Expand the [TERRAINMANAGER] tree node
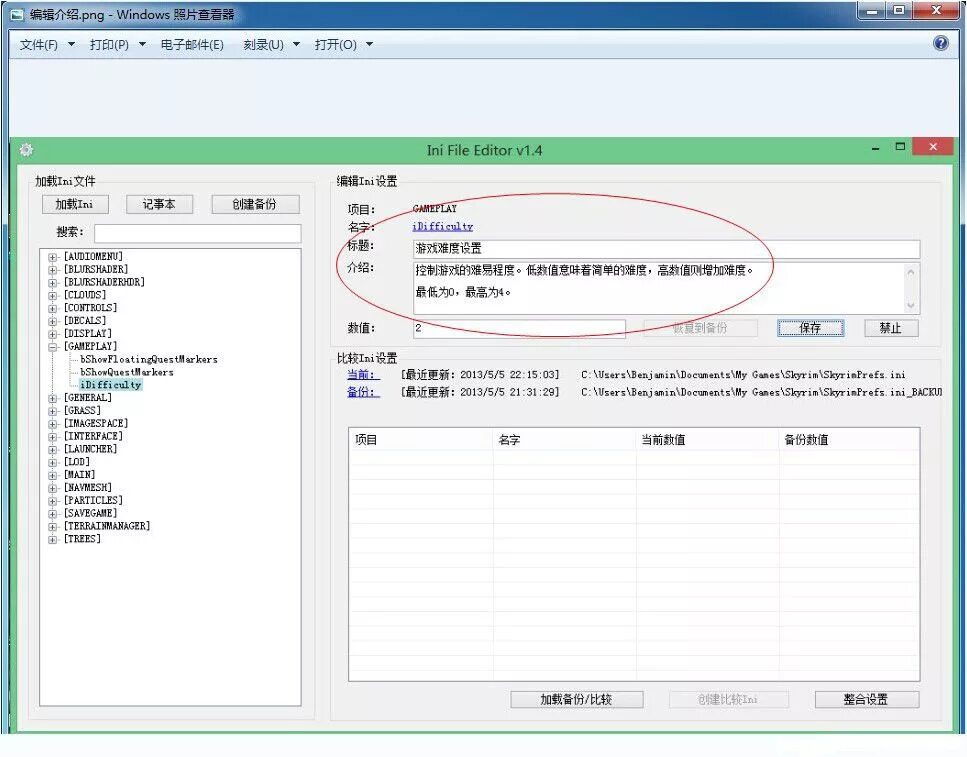 click(52, 526)
